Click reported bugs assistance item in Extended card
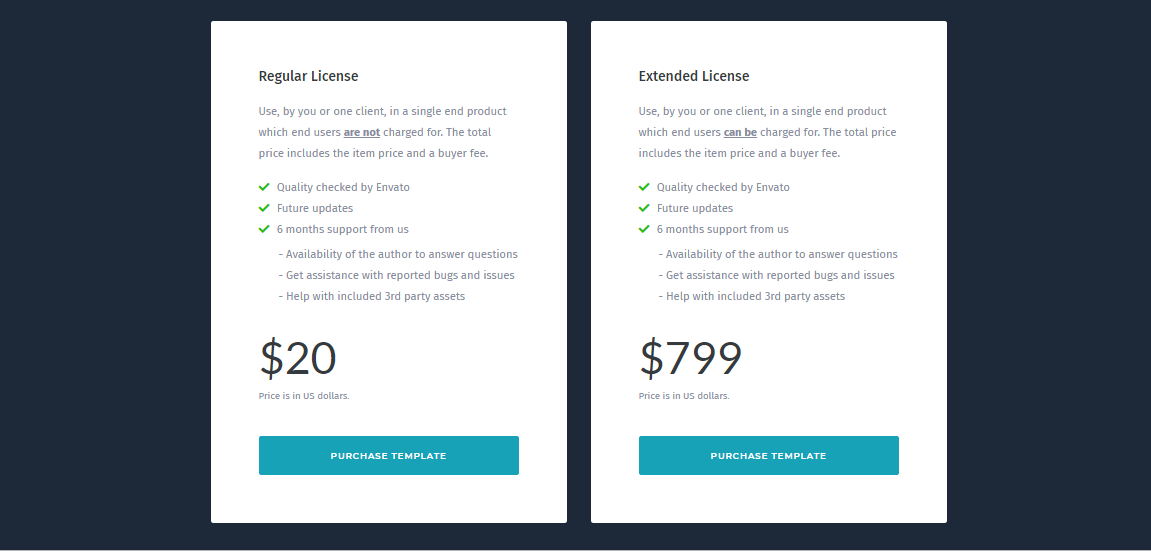This screenshot has height=553, width=1151. pos(776,275)
